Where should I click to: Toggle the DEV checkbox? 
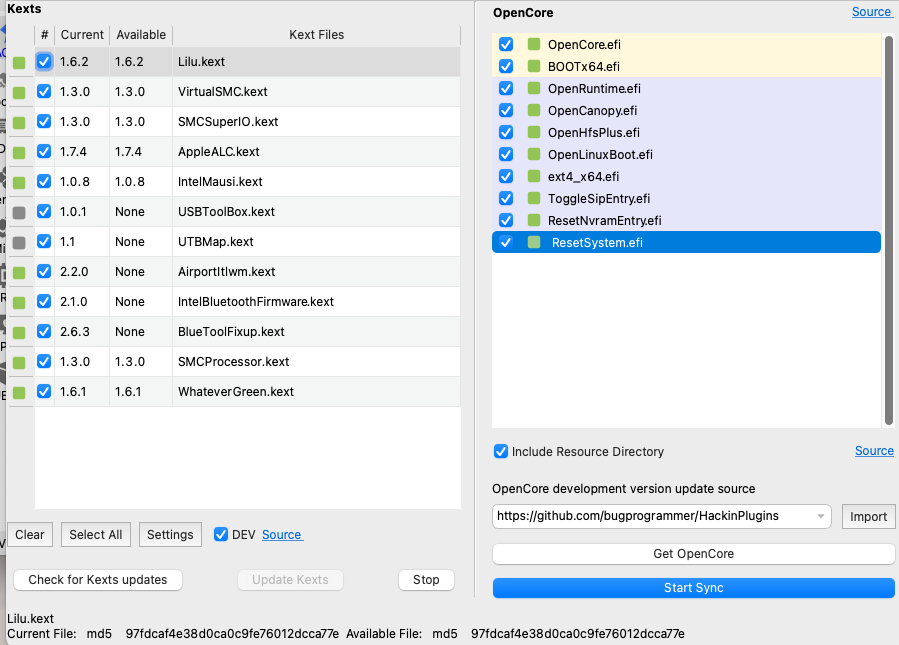pos(221,535)
